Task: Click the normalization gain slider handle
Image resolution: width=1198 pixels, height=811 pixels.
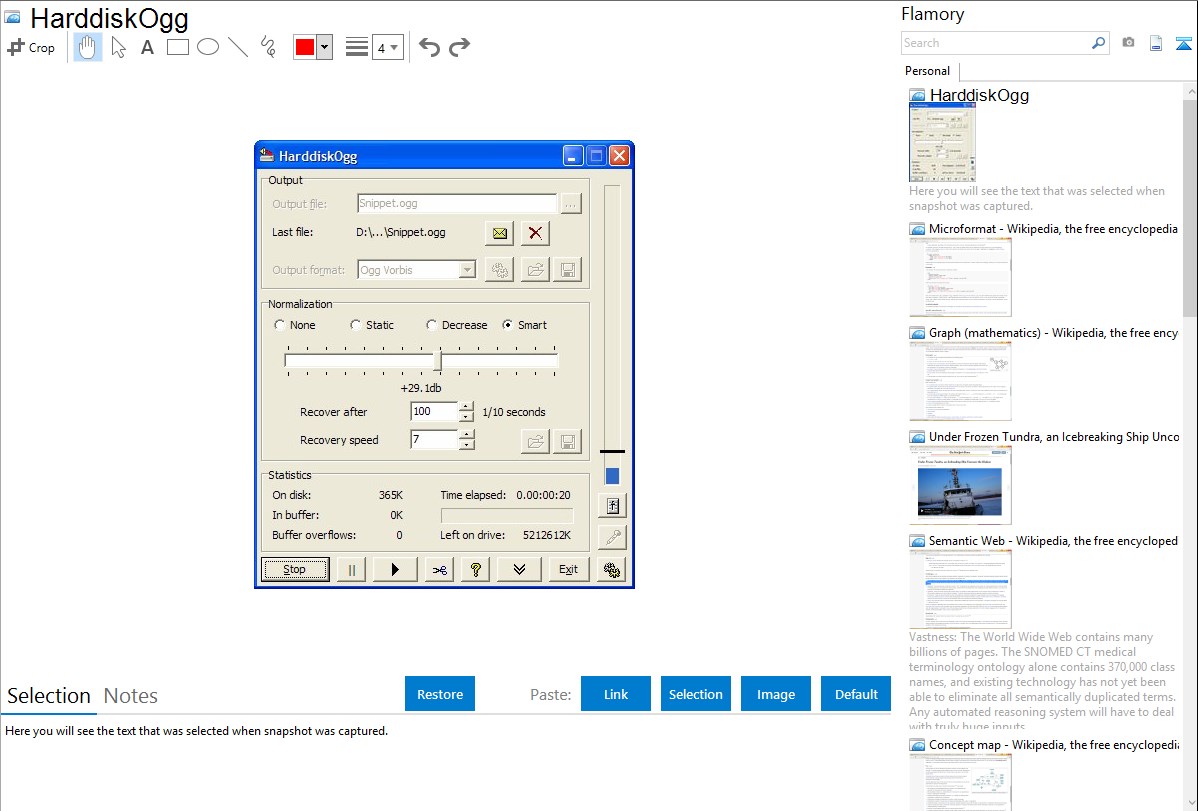Action: click(x=438, y=360)
